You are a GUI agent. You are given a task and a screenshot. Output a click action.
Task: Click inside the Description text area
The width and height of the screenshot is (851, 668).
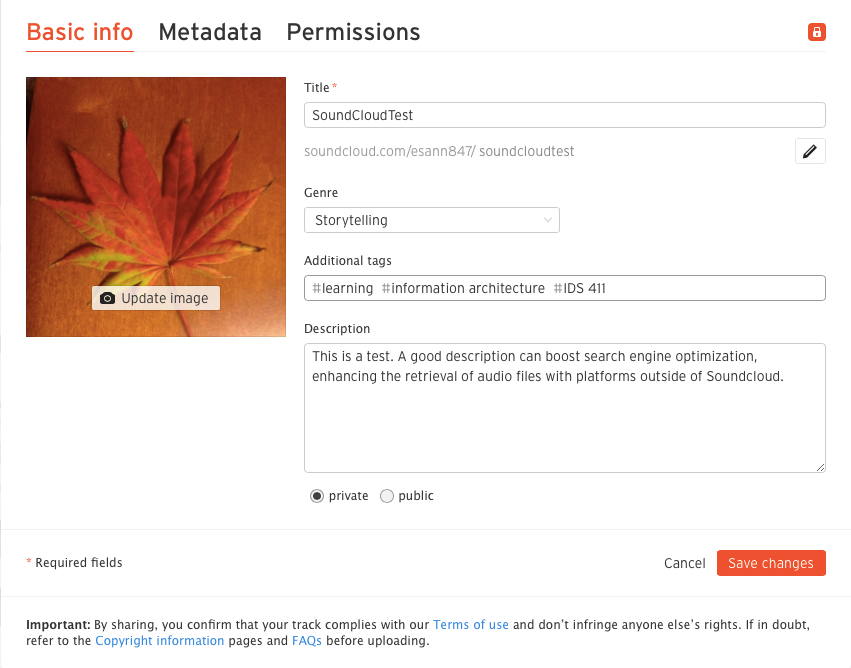click(x=564, y=420)
